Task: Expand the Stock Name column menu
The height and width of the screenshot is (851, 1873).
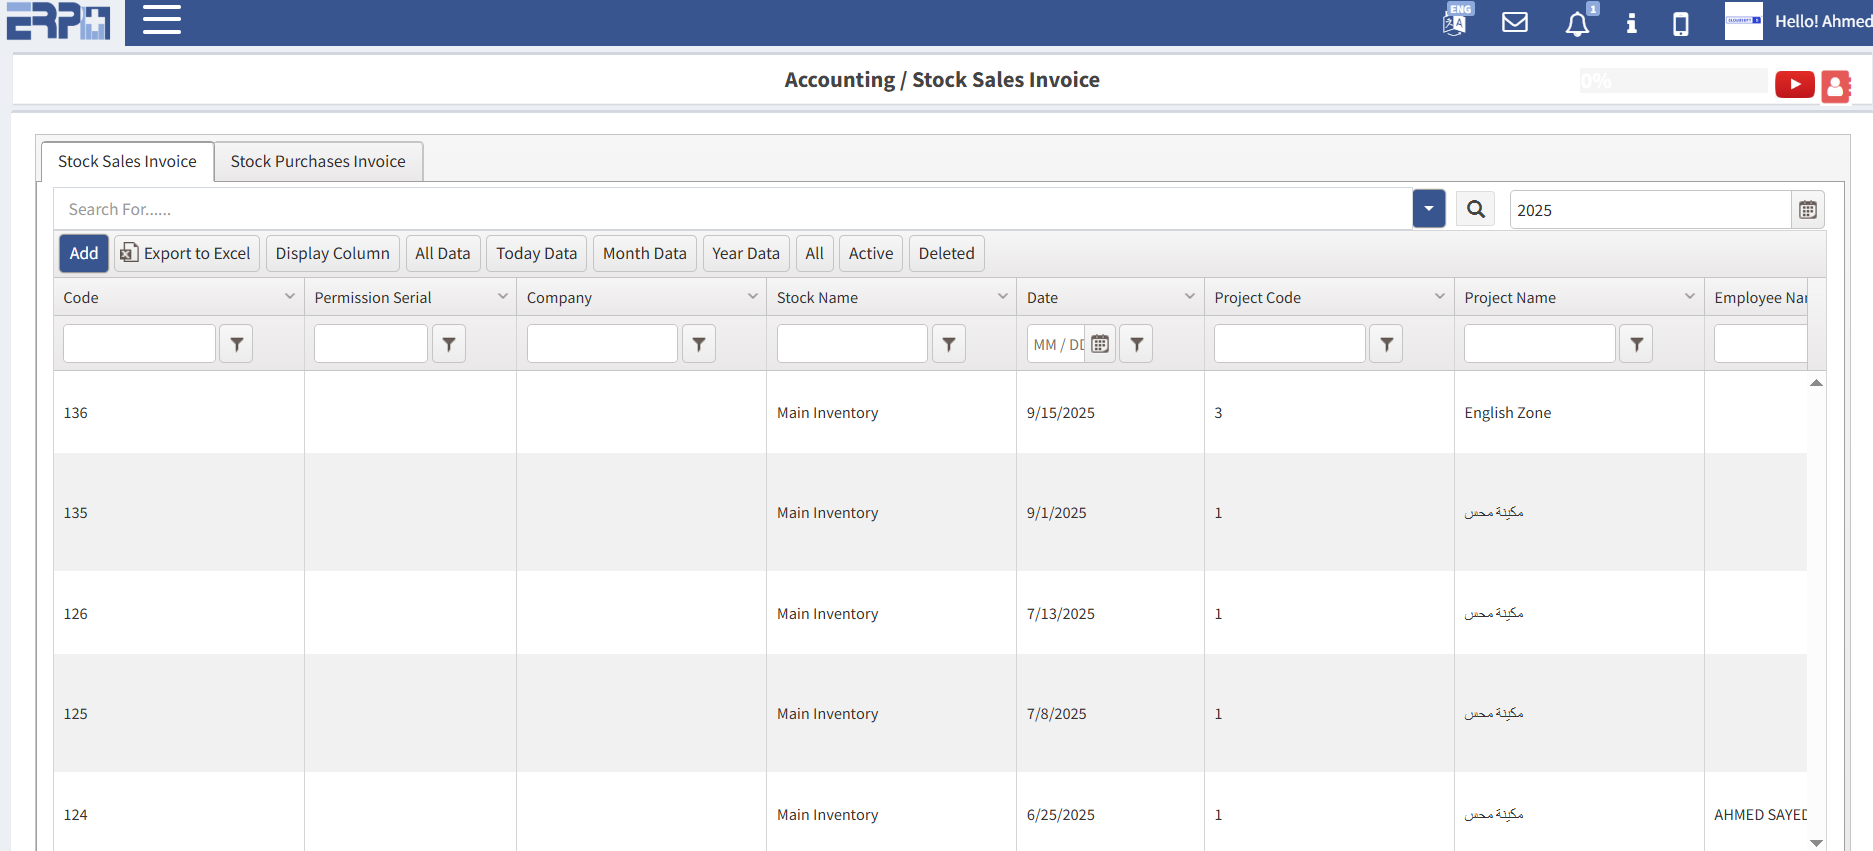Action: [1002, 297]
